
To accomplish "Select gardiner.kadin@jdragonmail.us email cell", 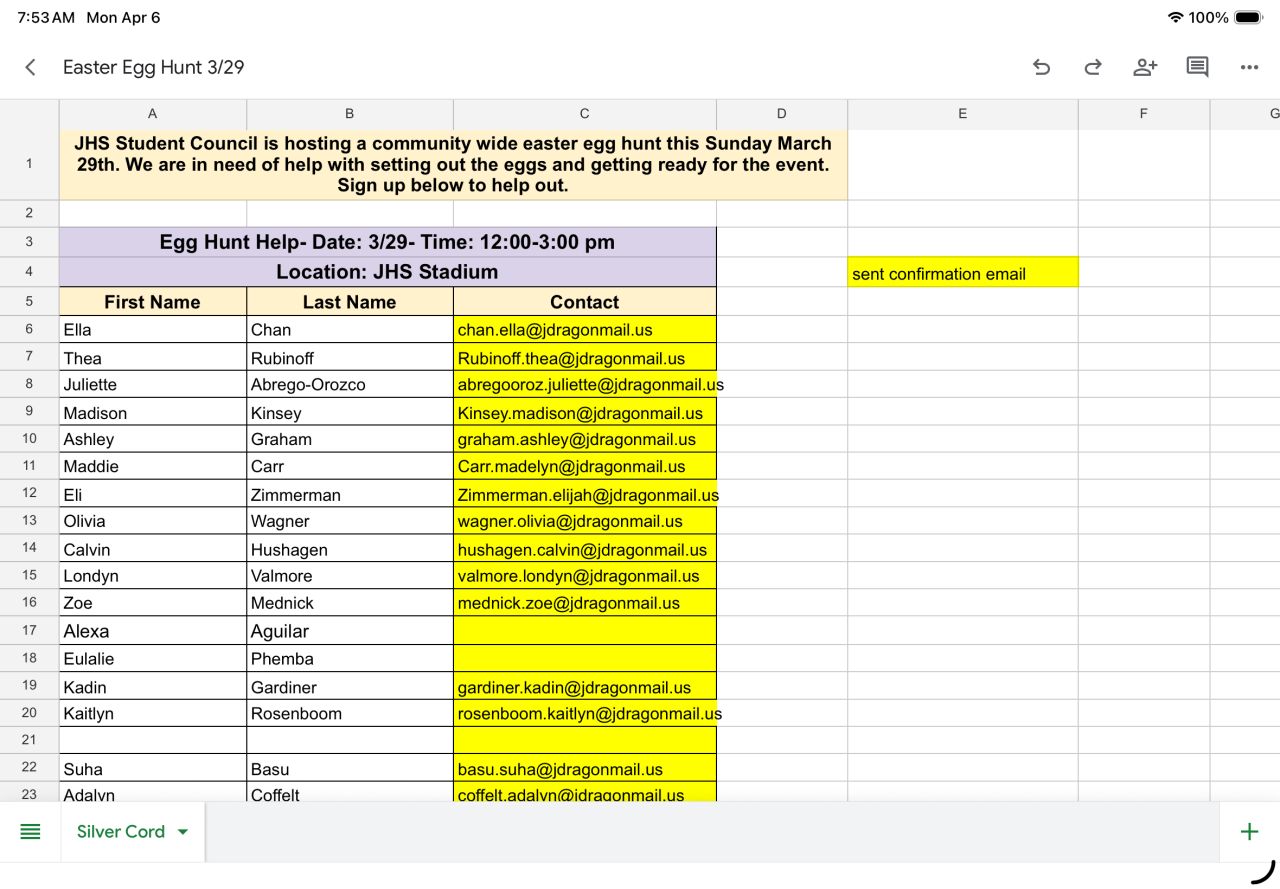I will click(585, 686).
